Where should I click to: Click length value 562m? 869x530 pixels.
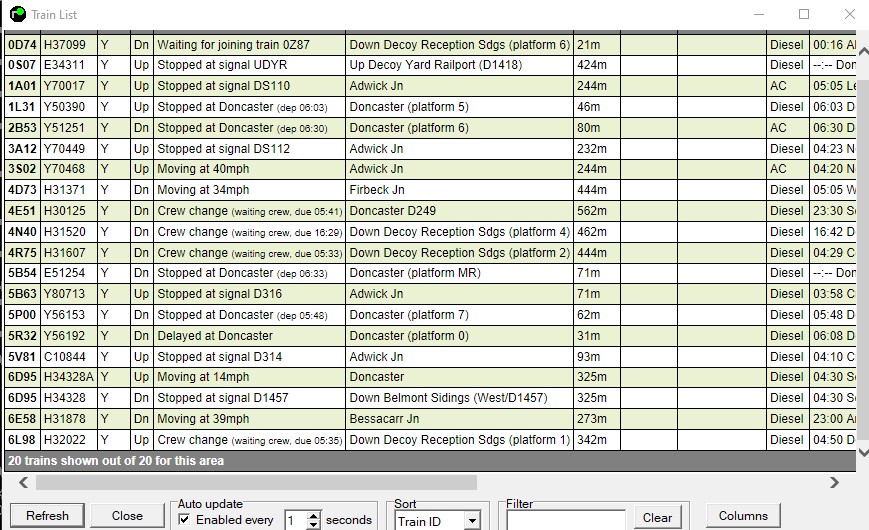point(592,211)
